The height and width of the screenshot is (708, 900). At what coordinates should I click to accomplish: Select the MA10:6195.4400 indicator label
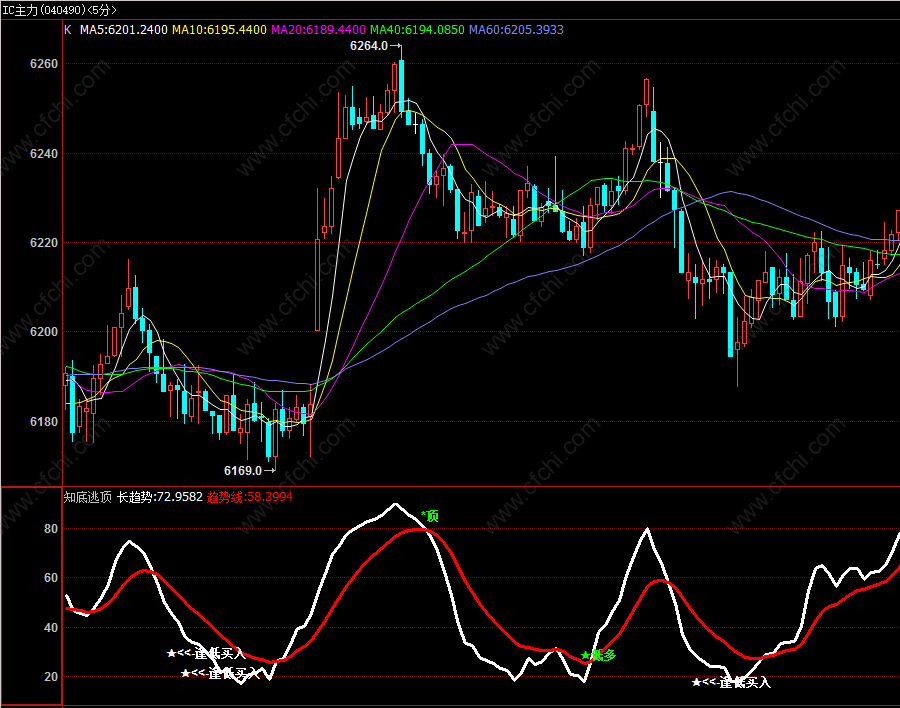[219, 30]
